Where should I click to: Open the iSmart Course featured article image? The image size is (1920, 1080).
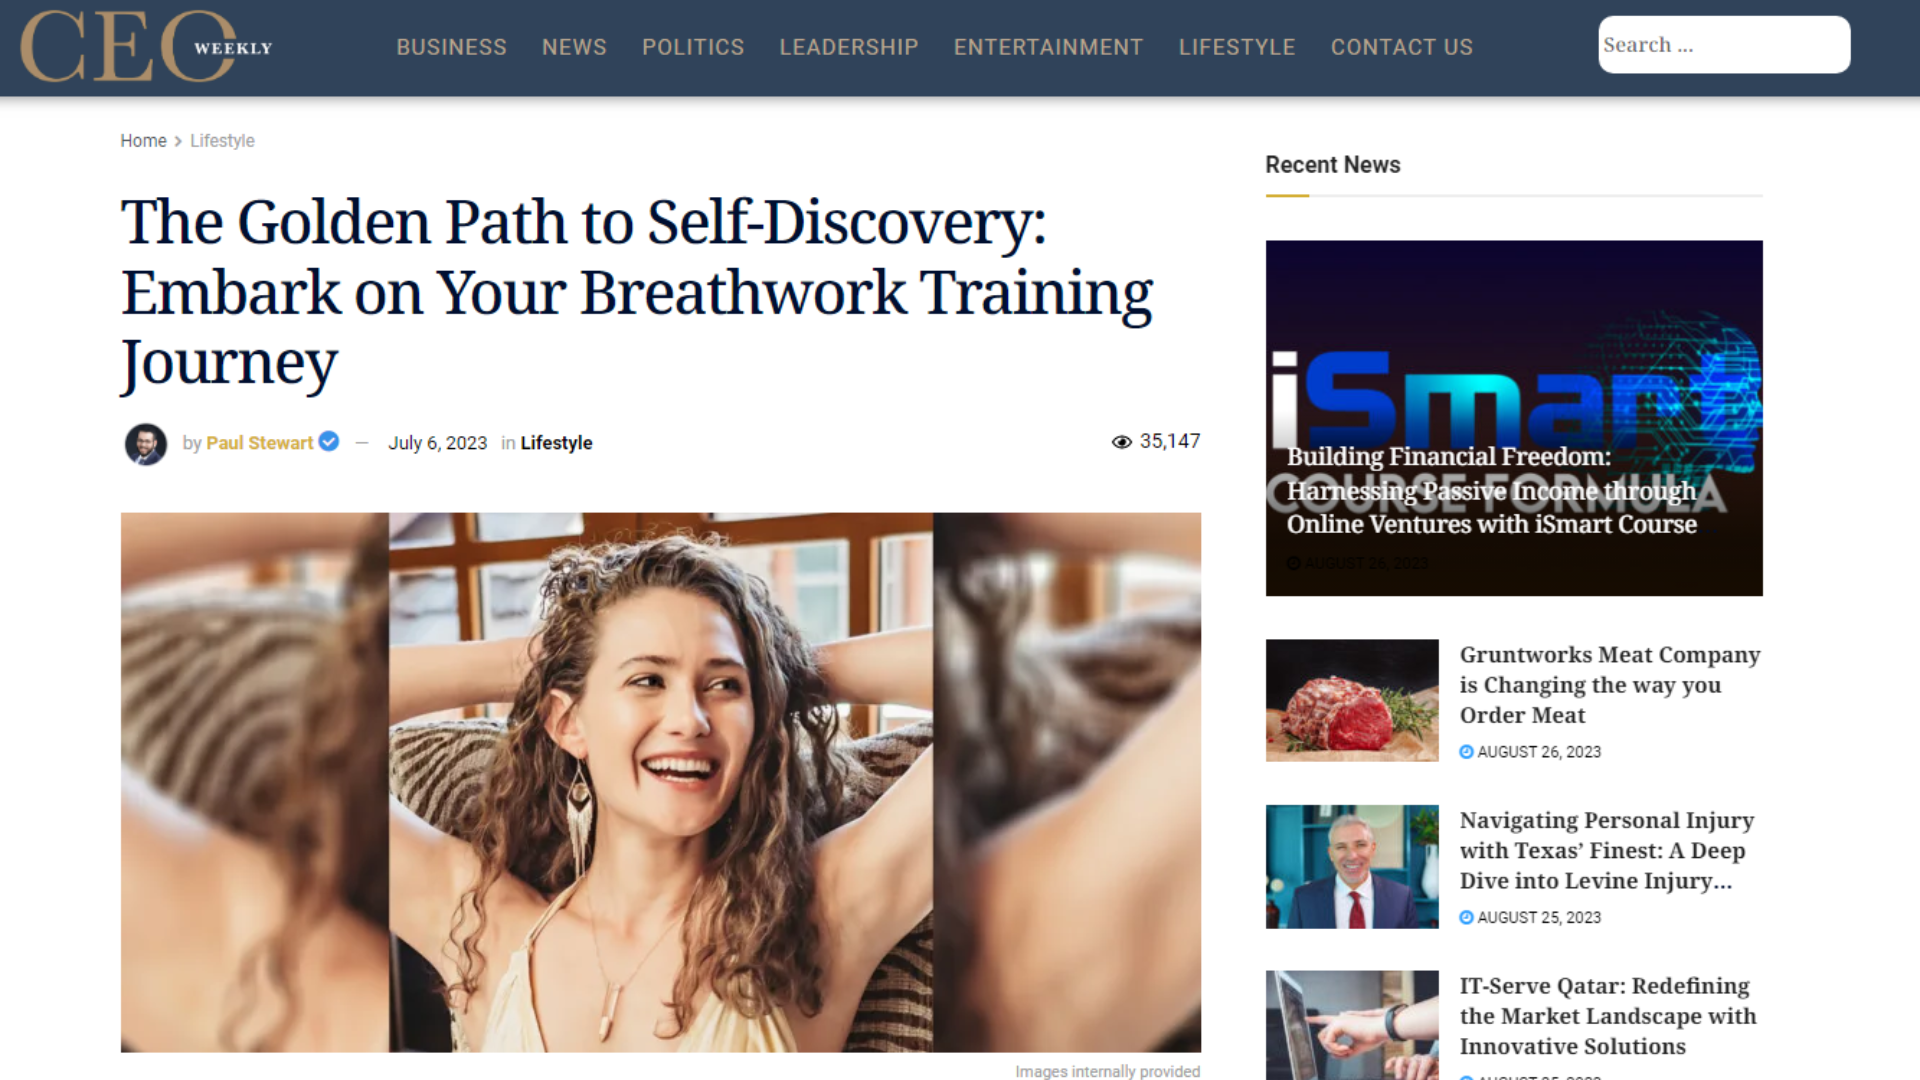click(x=1514, y=418)
